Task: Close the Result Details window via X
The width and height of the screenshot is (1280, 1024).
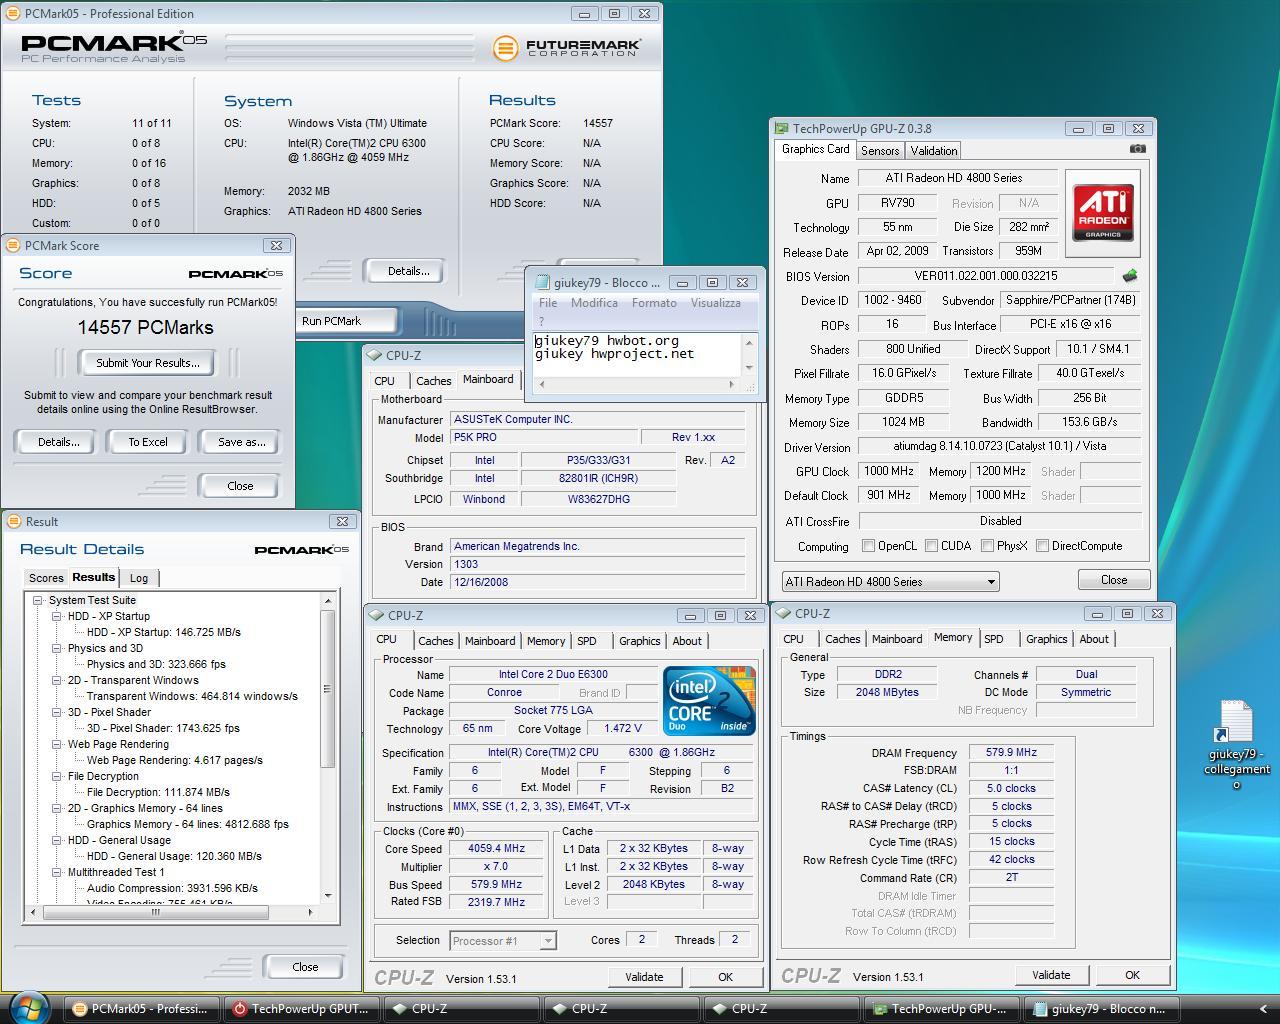Action: coord(342,521)
